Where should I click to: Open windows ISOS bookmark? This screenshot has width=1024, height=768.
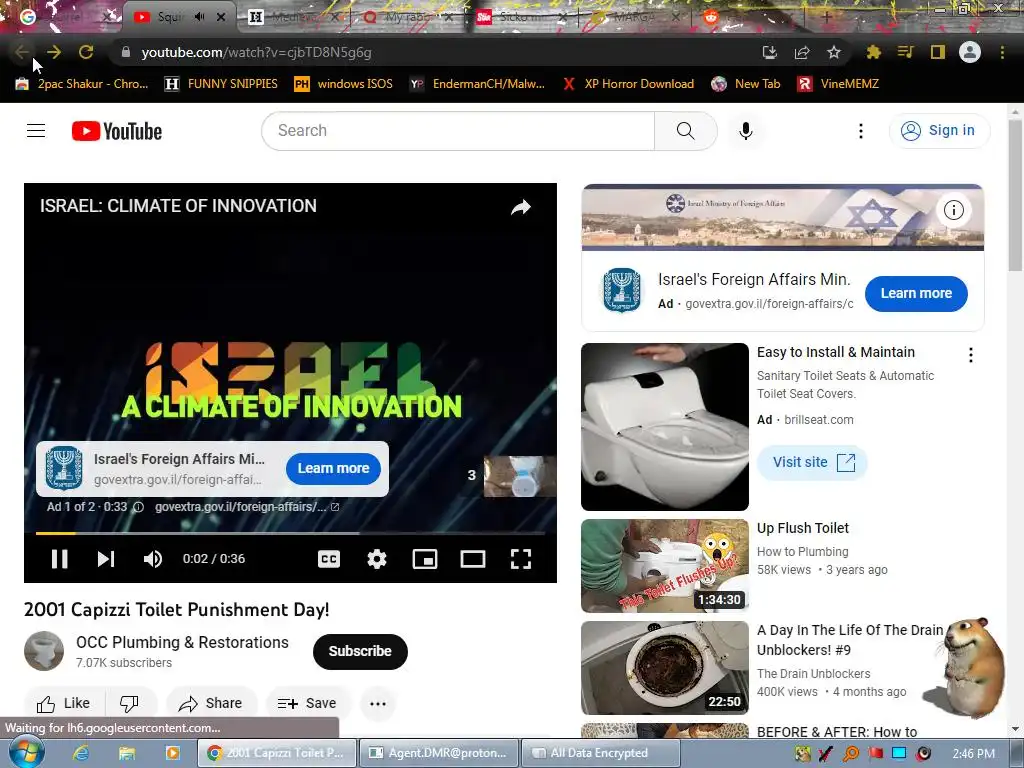(344, 84)
